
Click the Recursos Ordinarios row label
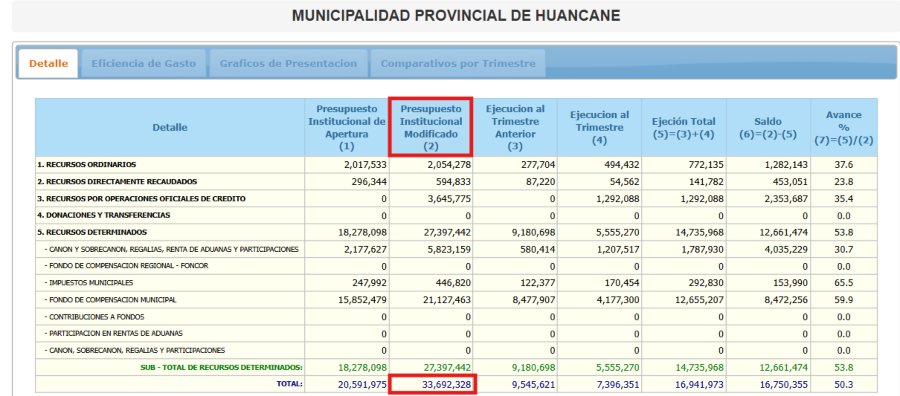click(86, 165)
